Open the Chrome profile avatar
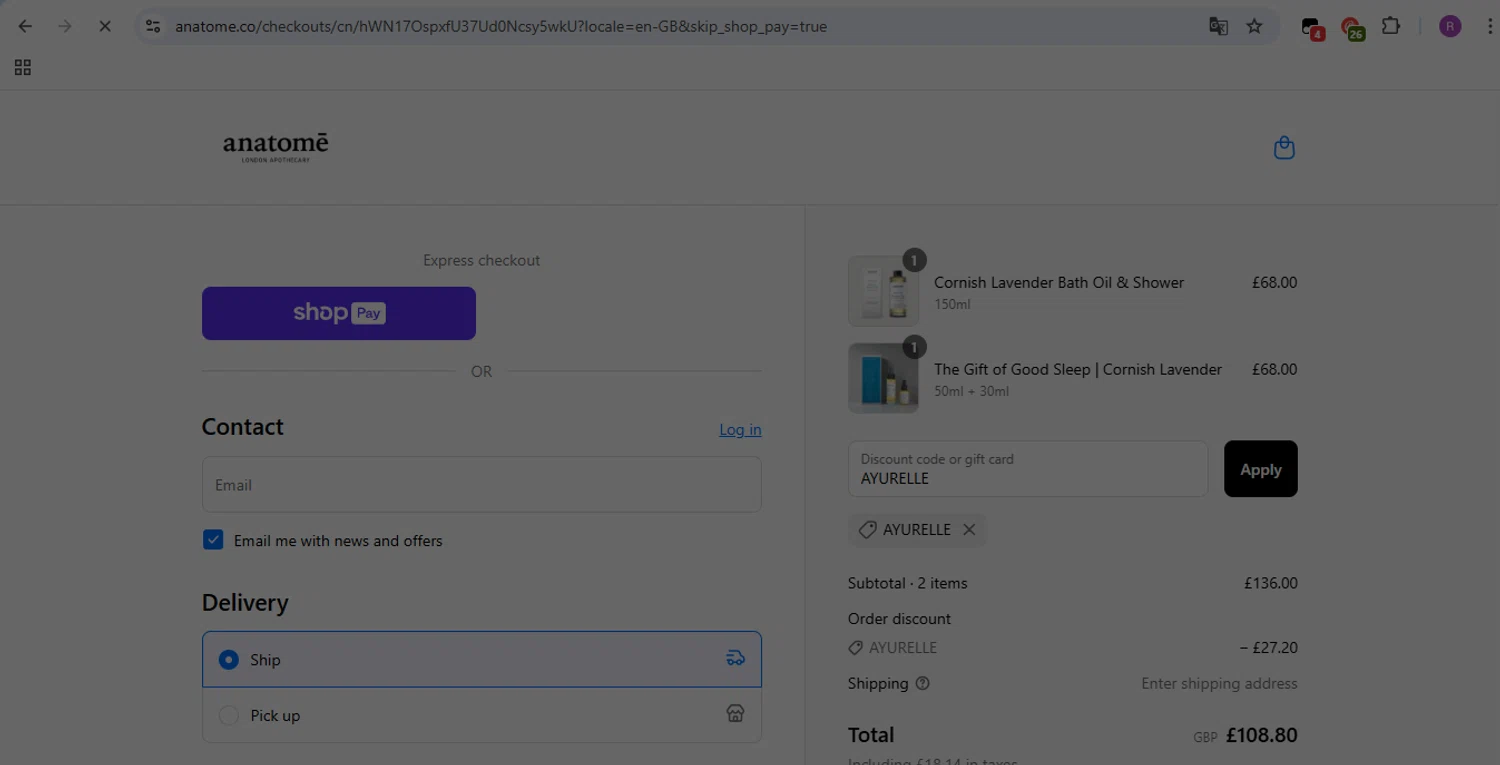 [x=1450, y=27]
